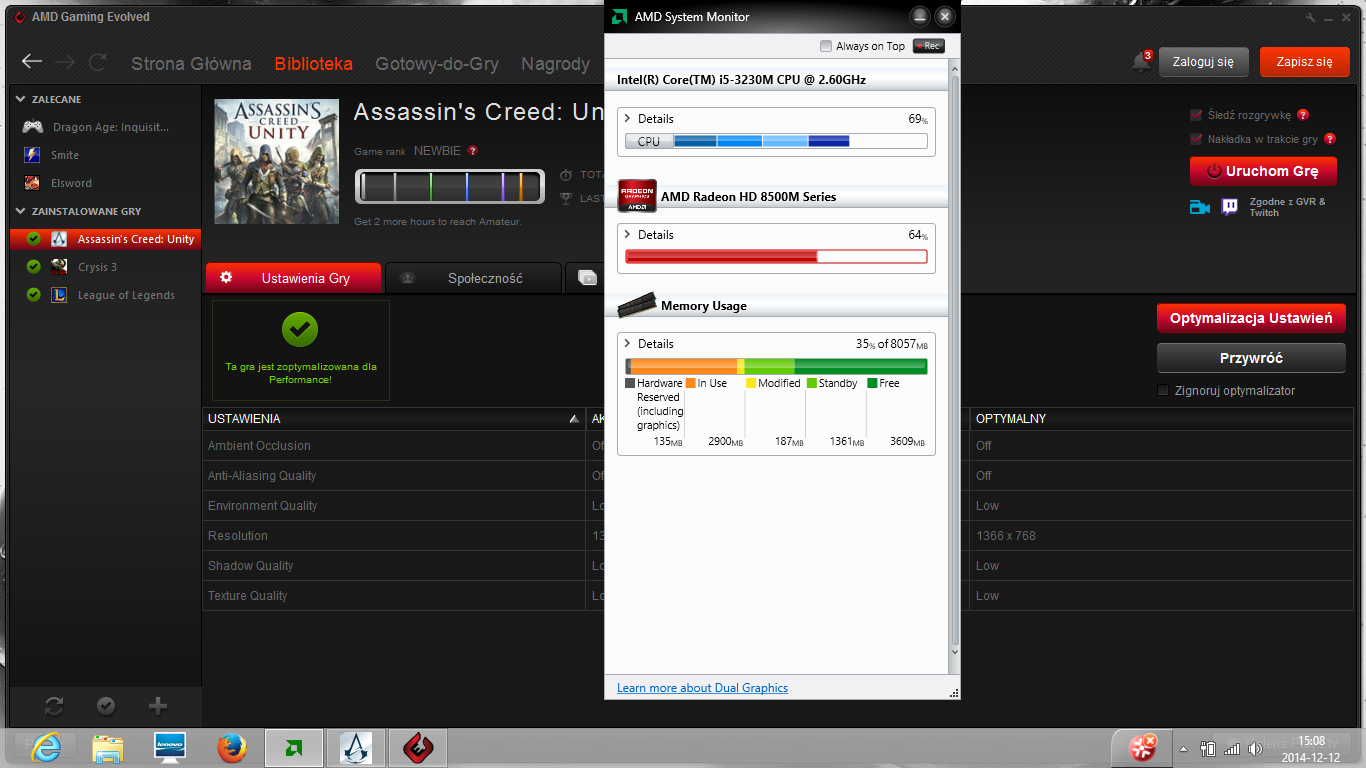
Task: Start recording with the Rec button
Action: (929, 46)
